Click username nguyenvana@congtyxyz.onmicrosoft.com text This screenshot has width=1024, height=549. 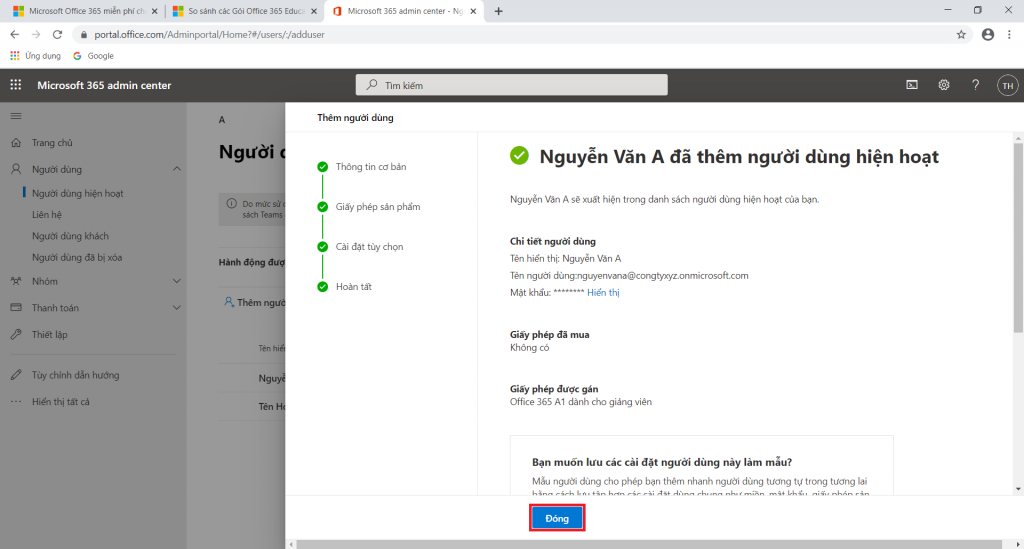point(663,275)
